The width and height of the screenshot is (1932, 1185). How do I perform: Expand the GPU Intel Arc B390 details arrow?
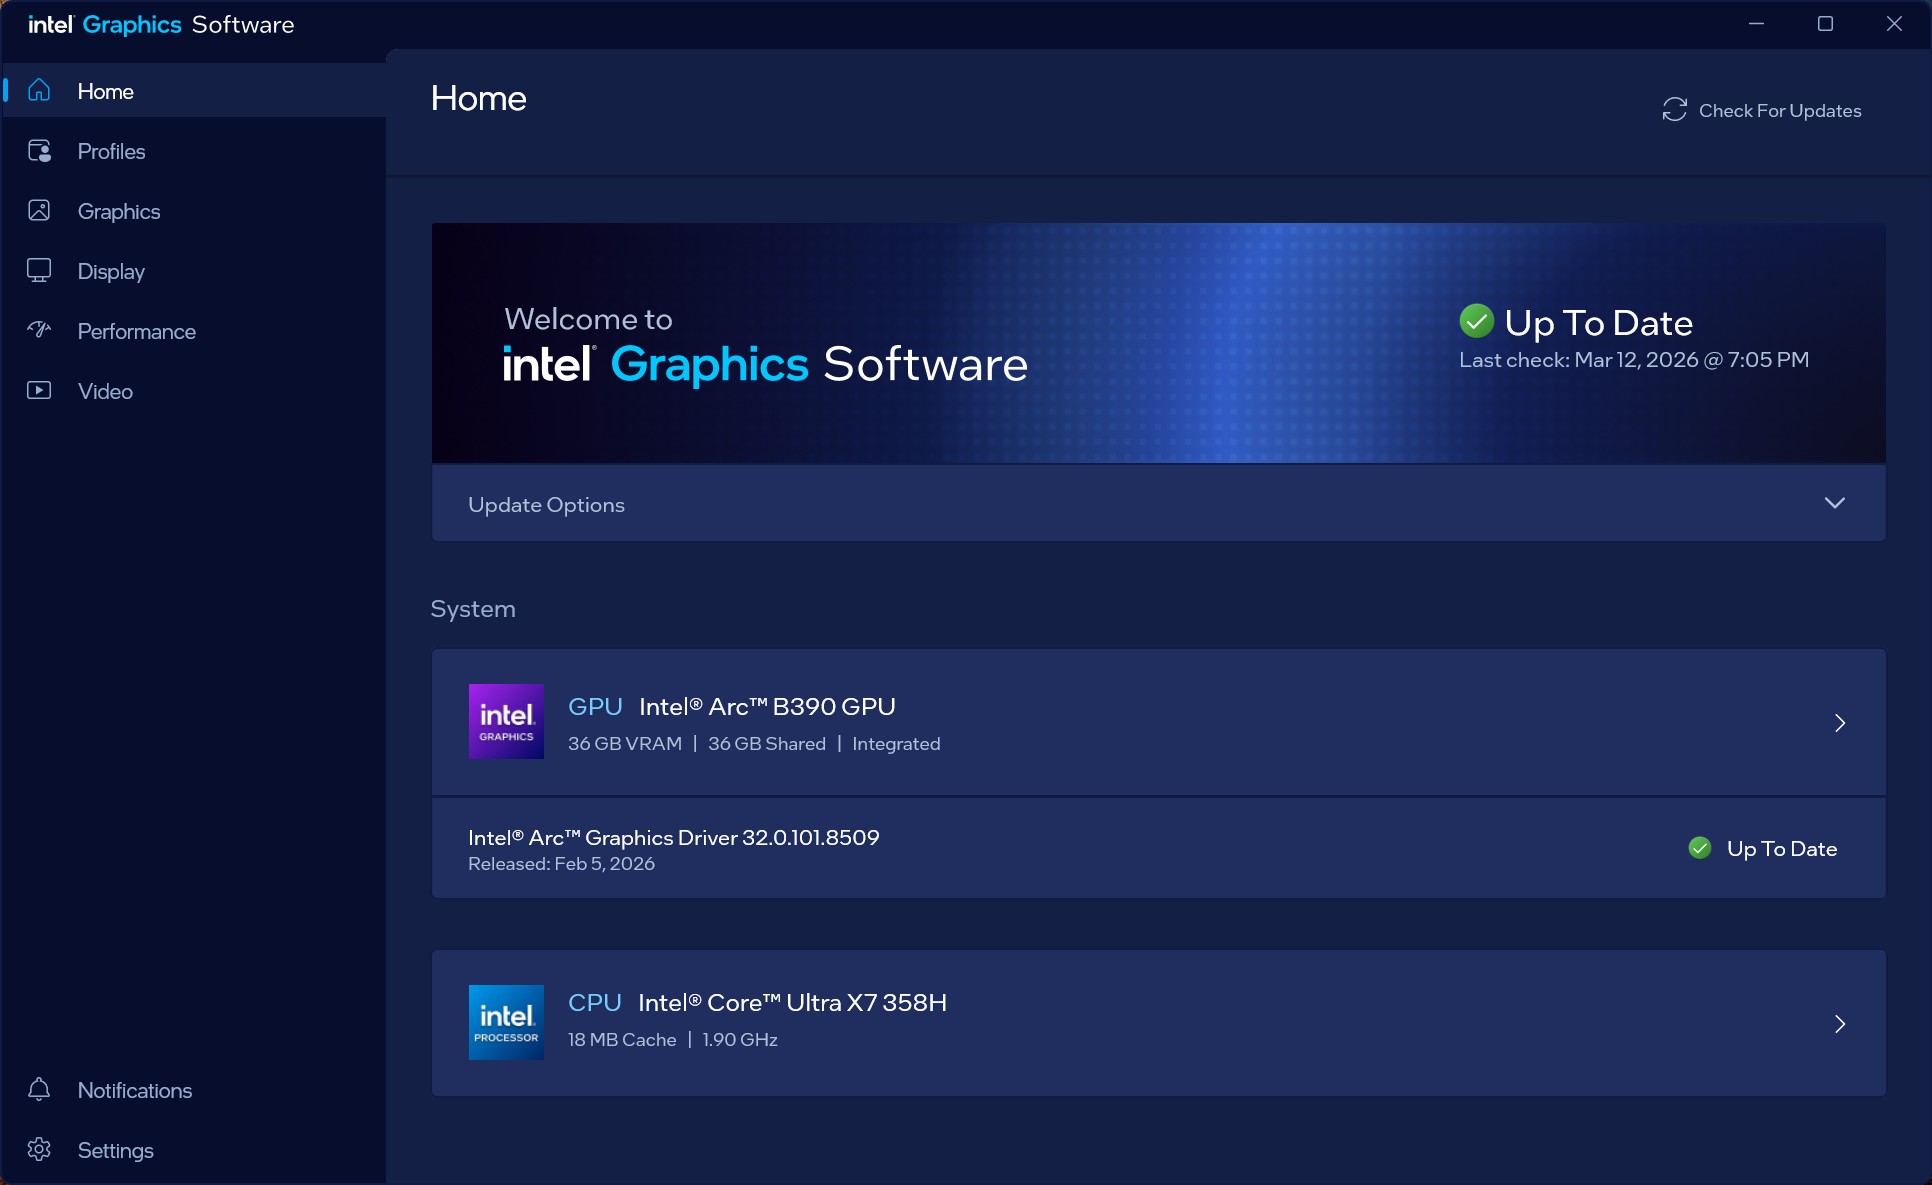1839,723
